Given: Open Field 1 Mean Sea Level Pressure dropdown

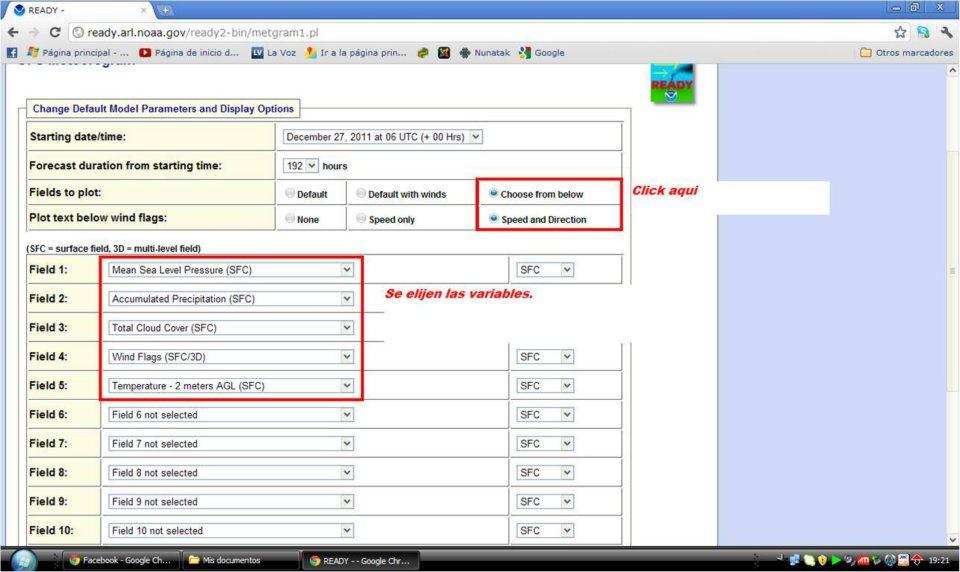Looking at the screenshot, I should pos(231,270).
